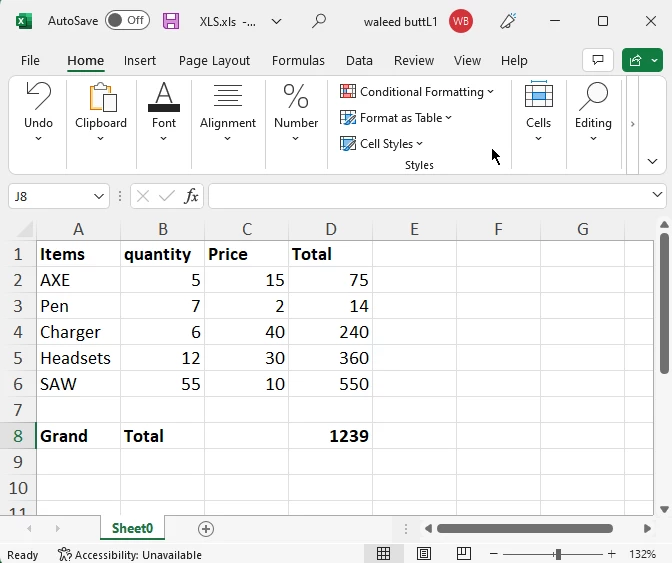Expand the Conditional Formatting dropdown

pos(417,92)
